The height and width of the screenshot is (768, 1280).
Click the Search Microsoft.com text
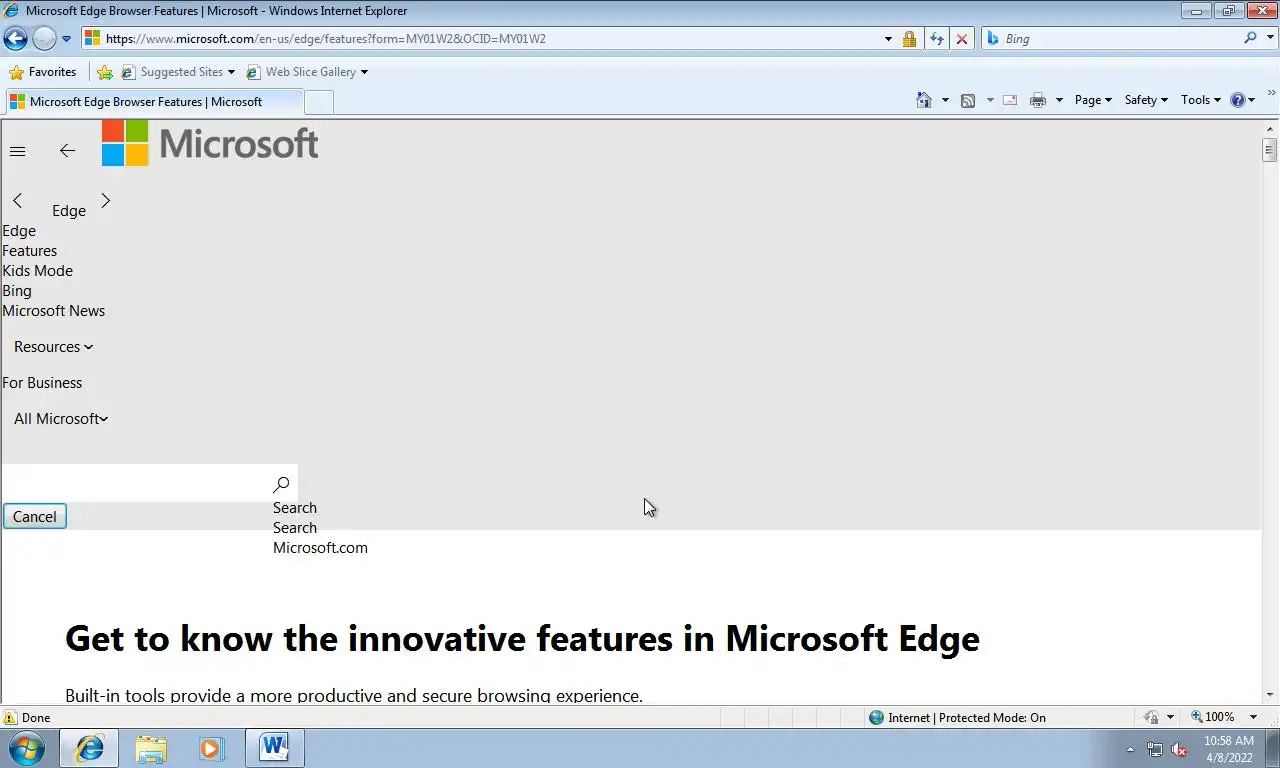point(320,538)
